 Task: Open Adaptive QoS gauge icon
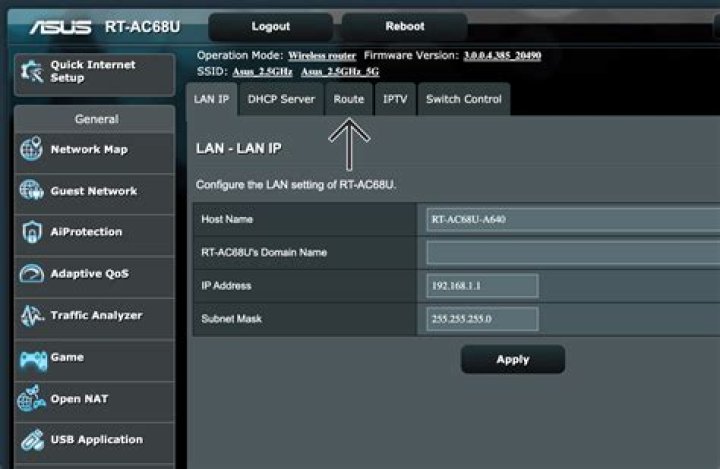pyautogui.click(x=31, y=273)
